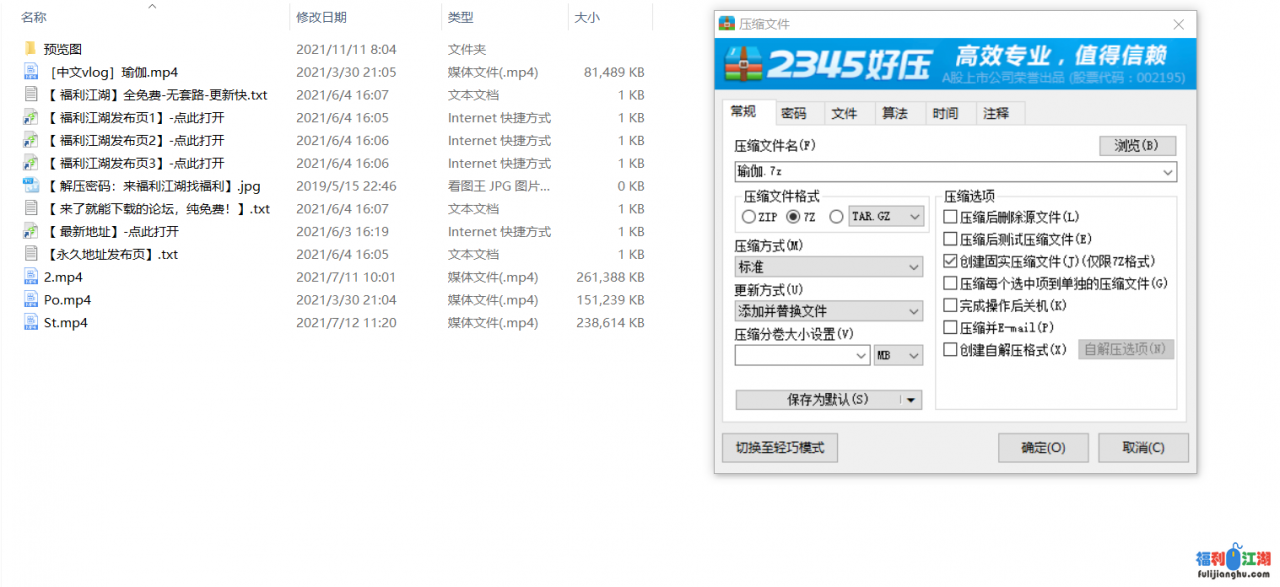Open the 算法 tab
1280x587 pixels.
point(894,113)
